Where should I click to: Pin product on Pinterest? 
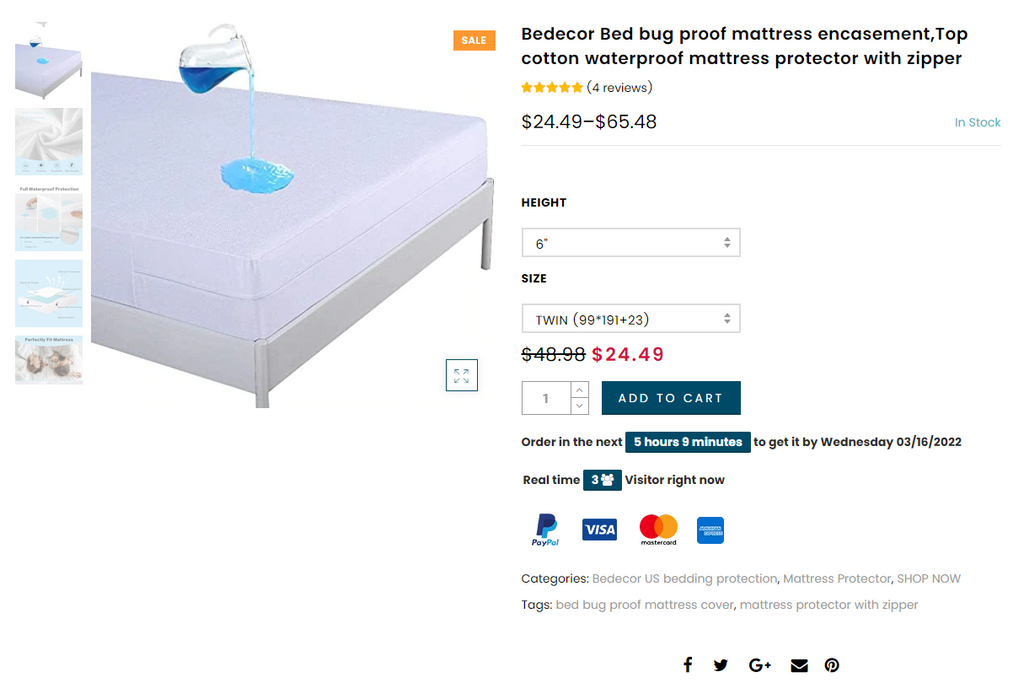pyautogui.click(x=832, y=665)
